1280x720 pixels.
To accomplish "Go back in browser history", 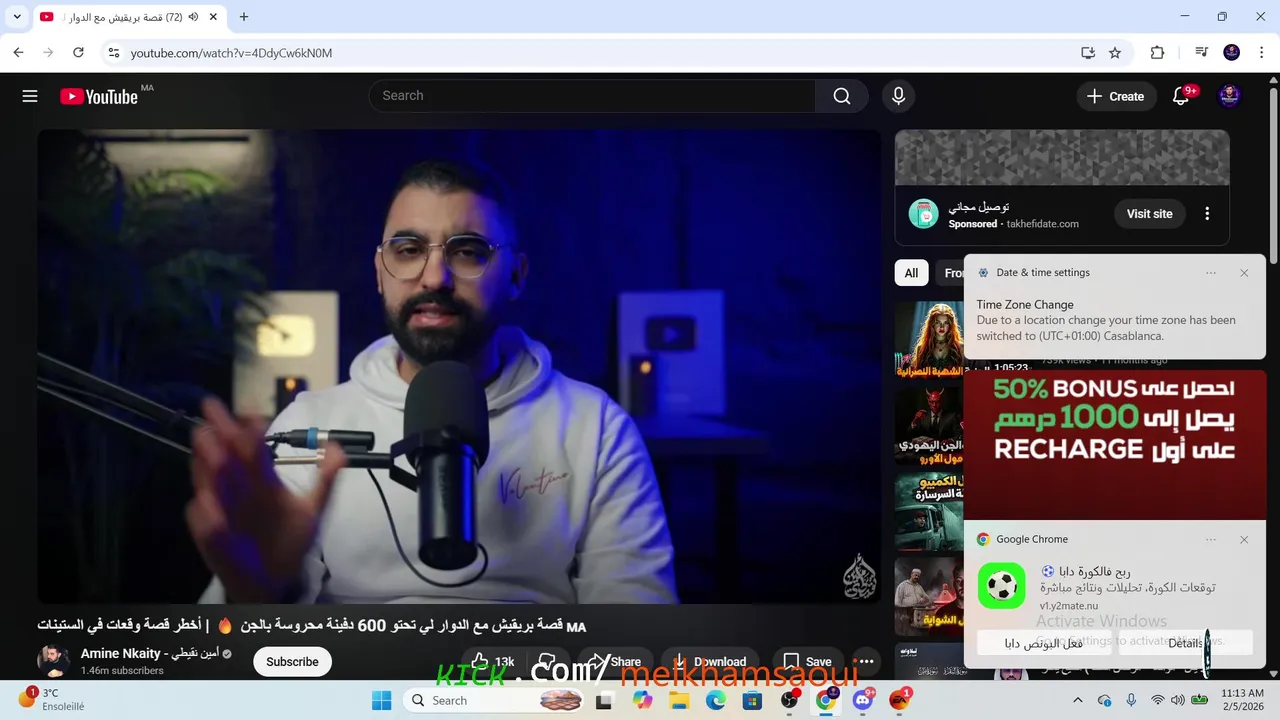I will point(19,53).
